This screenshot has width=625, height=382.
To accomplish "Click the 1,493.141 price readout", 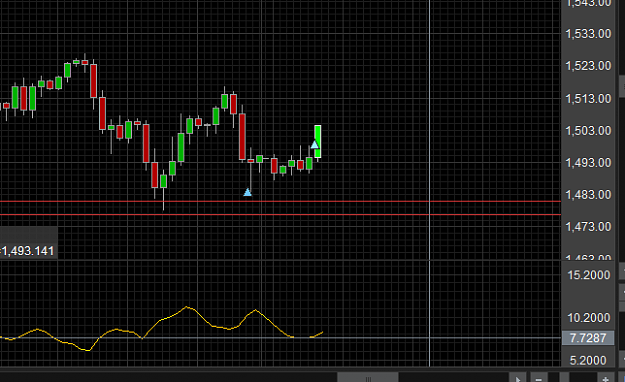I will 27,251.
